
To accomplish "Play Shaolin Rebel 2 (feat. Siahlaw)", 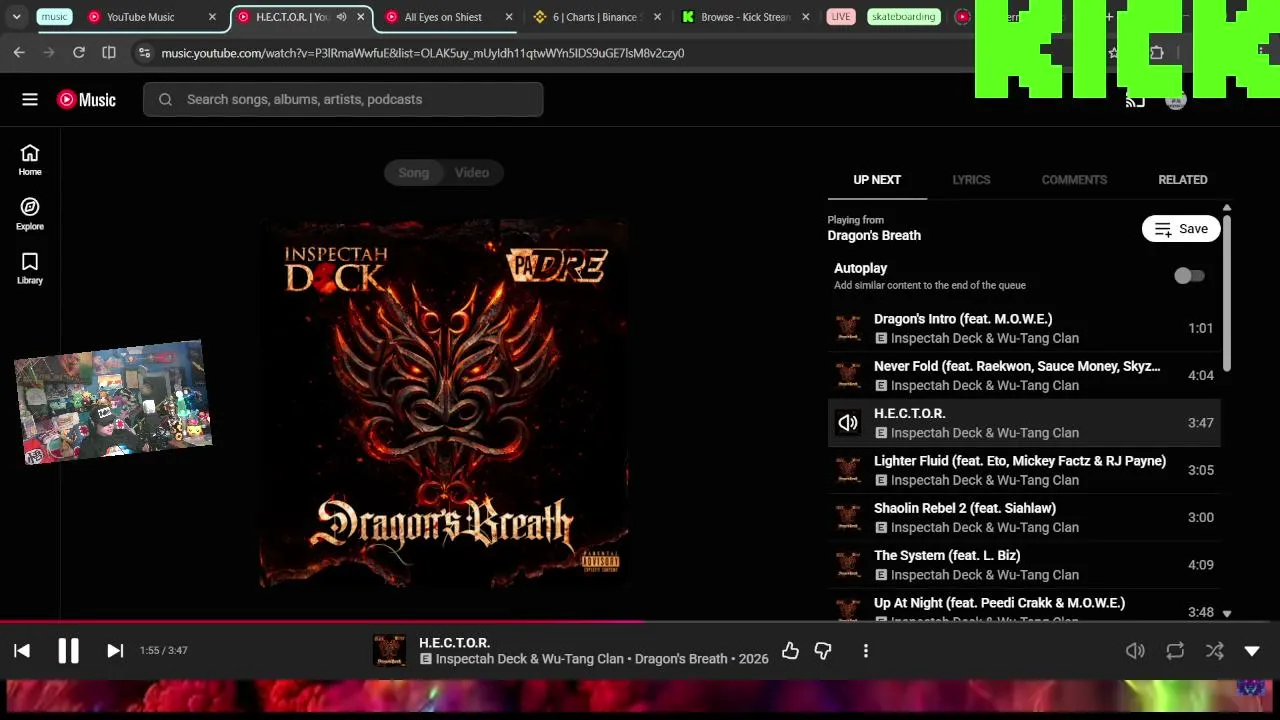I will click(1024, 518).
